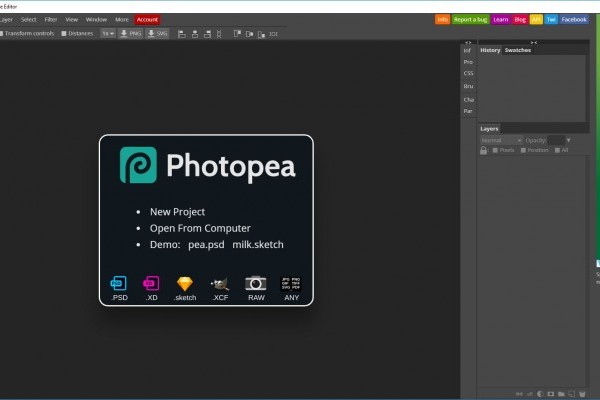
Task: Open the milk.sketch demo file
Action: point(258,245)
